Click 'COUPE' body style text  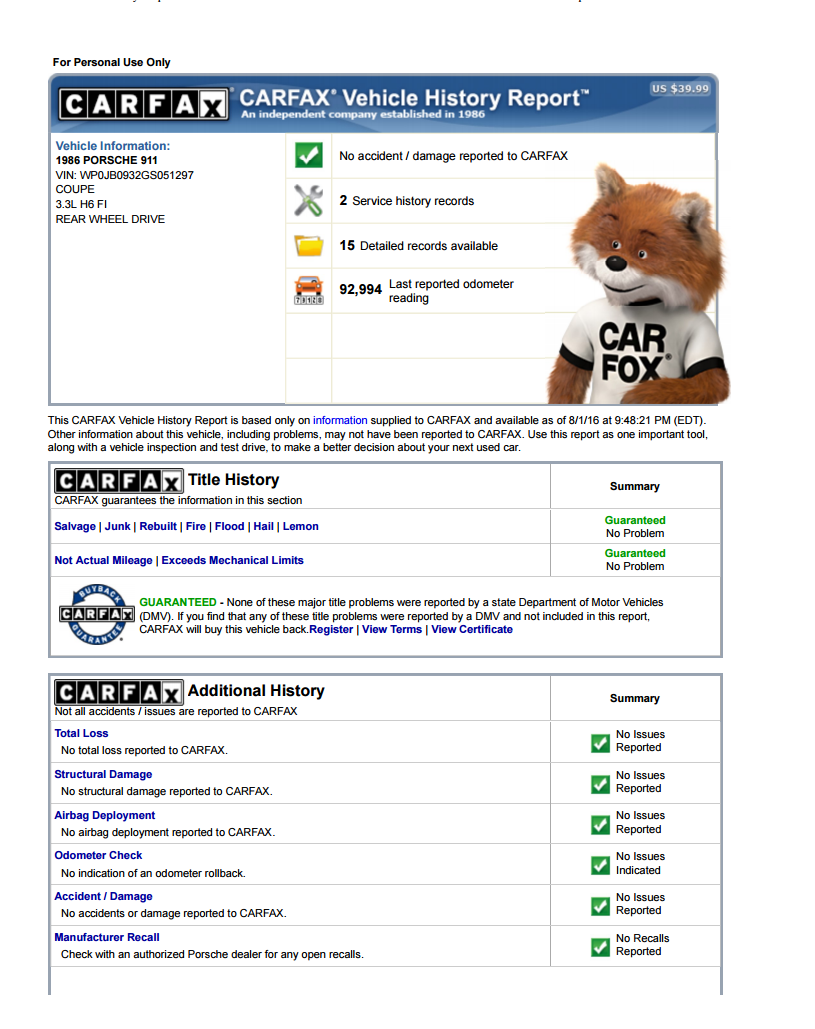pyautogui.click(x=75, y=189)
